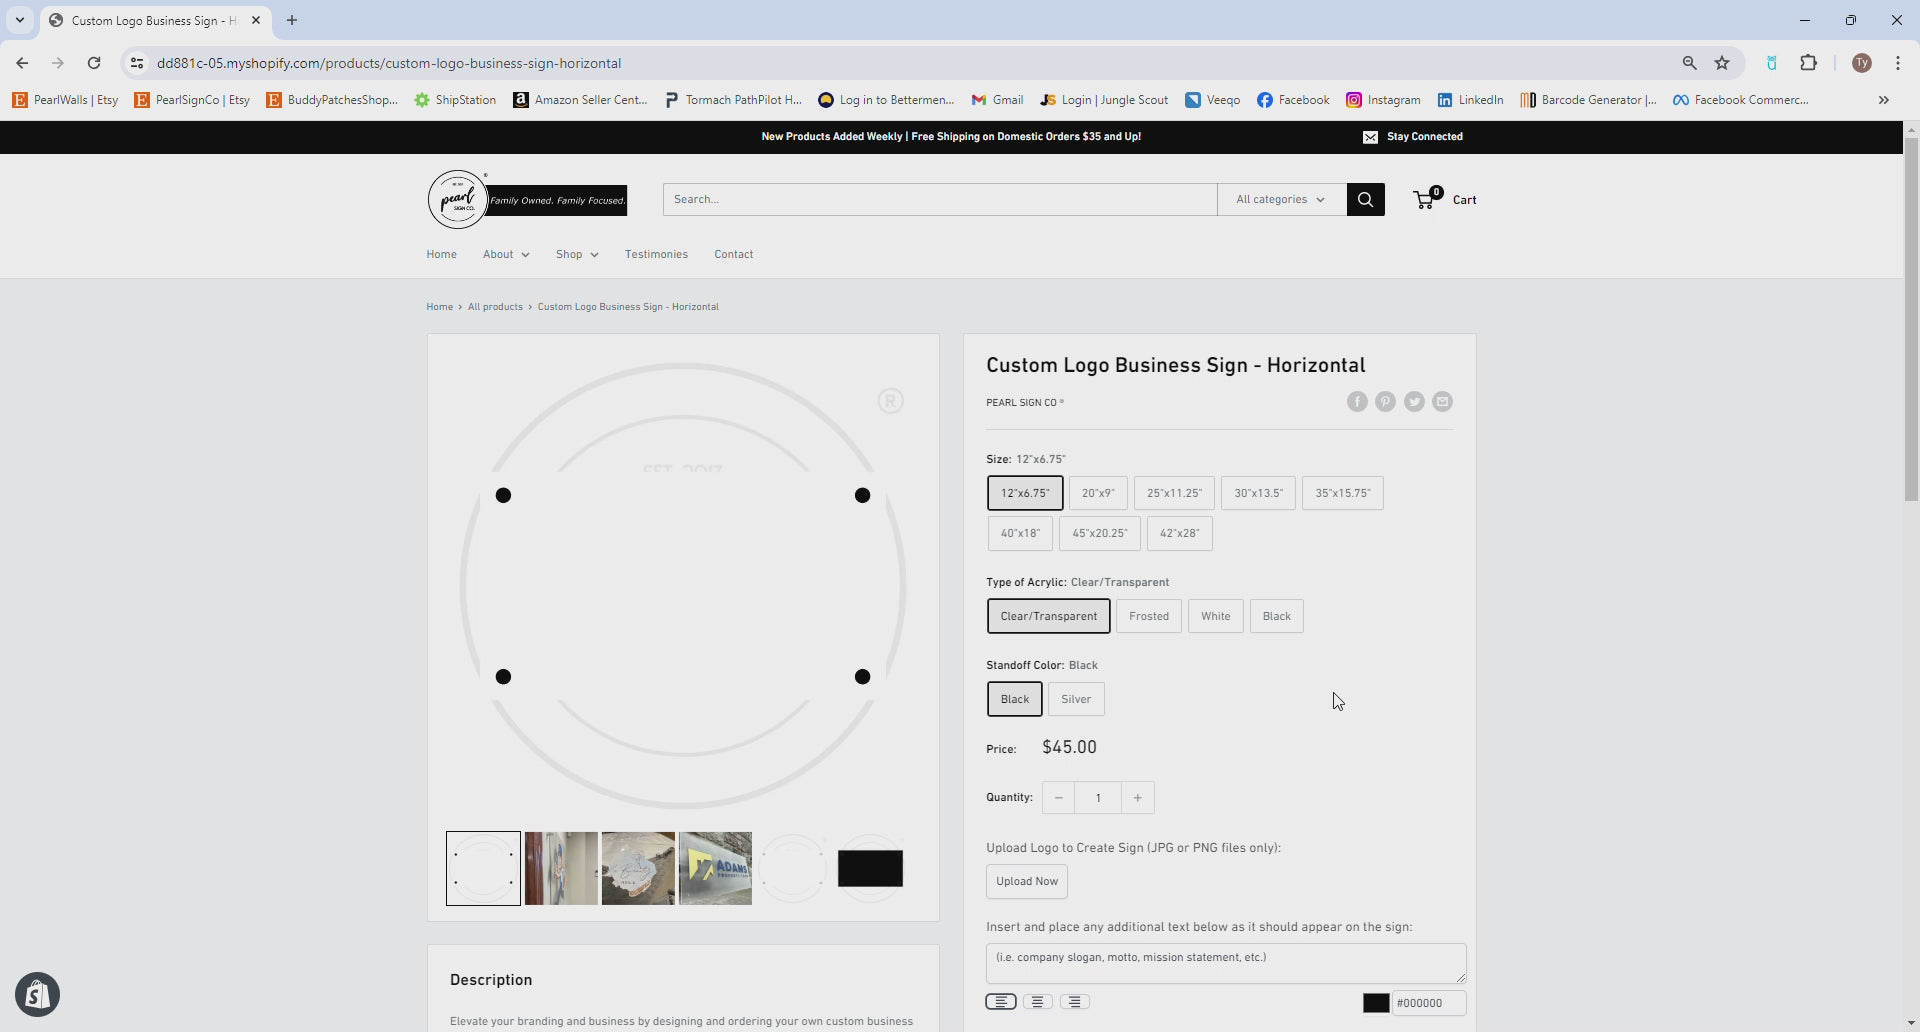Open the Shopify chat bubble

pos(37,995)
